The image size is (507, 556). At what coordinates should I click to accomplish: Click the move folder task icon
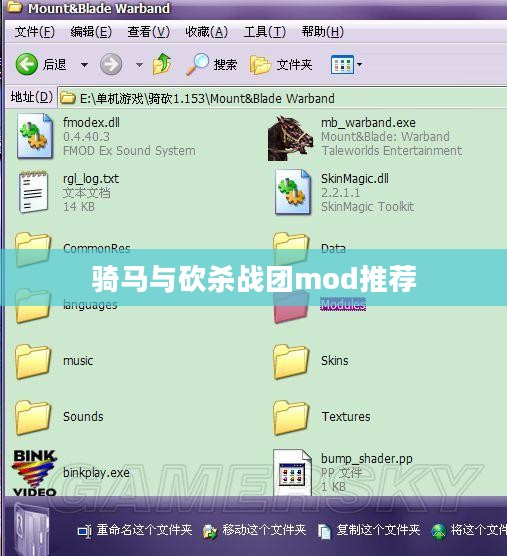pos(210,531)
